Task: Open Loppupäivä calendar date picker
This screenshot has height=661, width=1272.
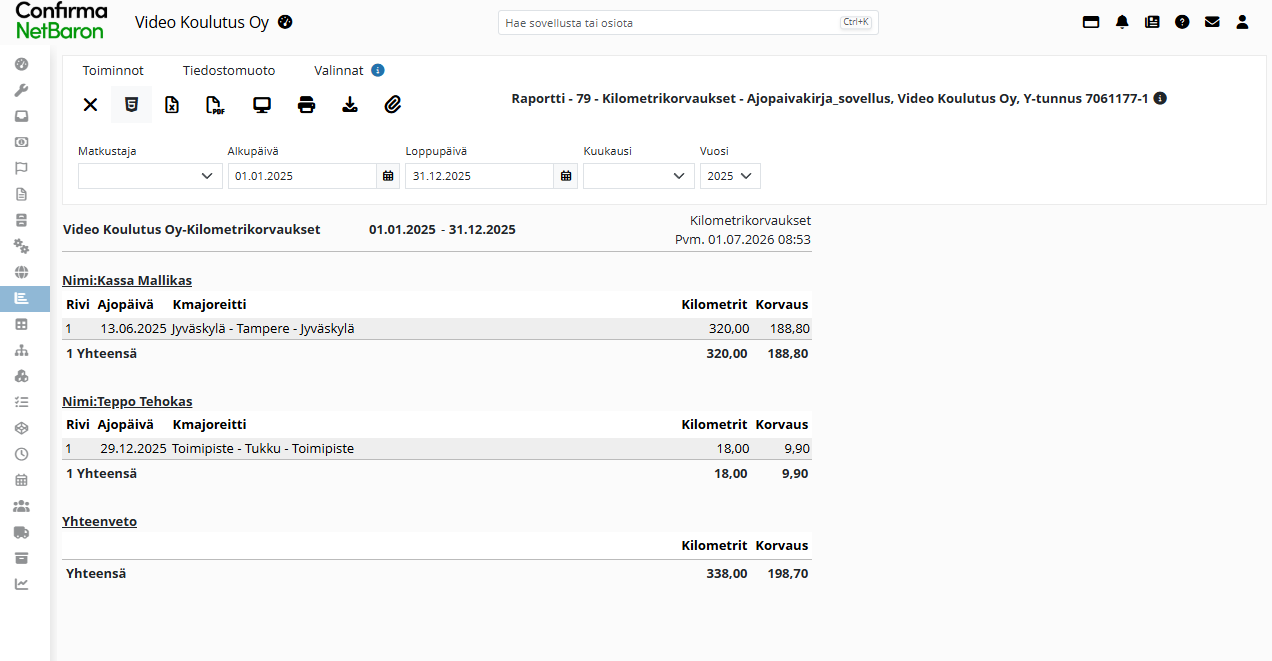Action: click(x=566, y=176)
